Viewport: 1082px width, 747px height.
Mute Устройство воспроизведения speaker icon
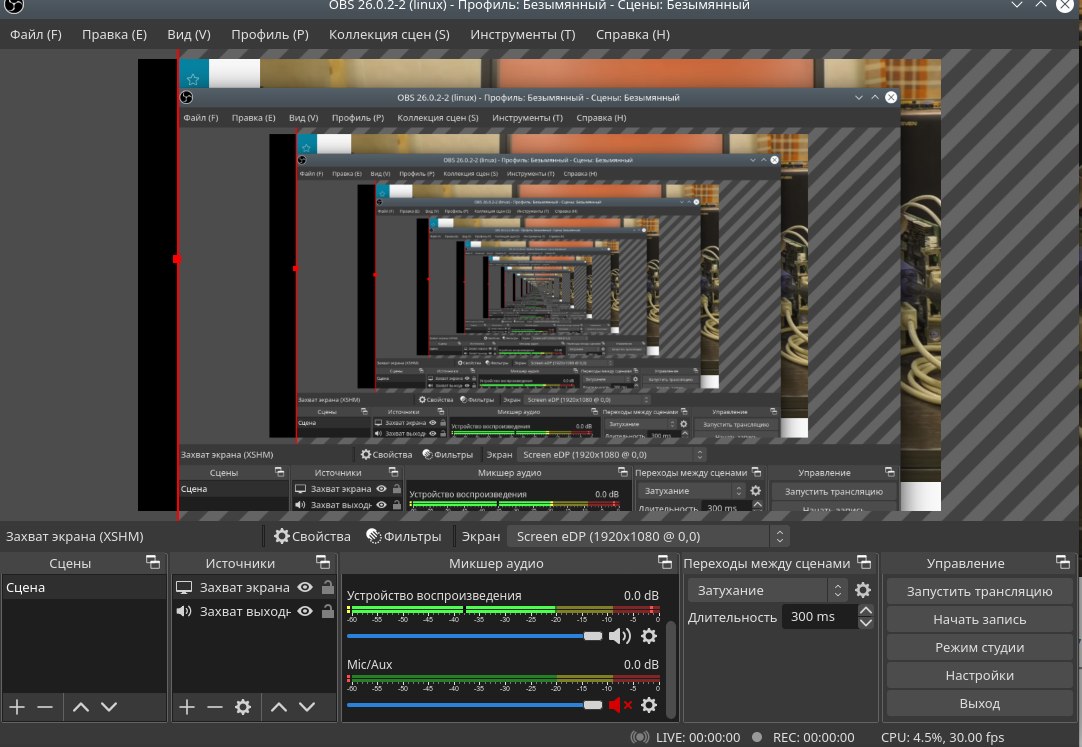[x=620, y=636]
